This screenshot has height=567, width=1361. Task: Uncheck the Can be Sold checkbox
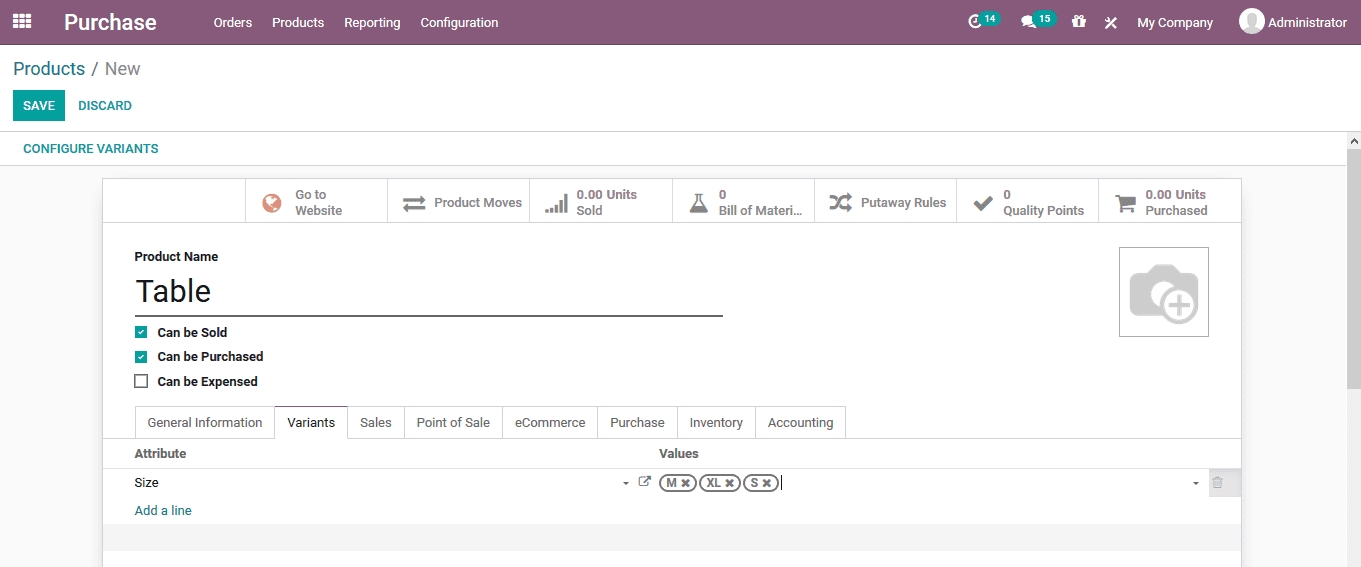click(141, 332)
